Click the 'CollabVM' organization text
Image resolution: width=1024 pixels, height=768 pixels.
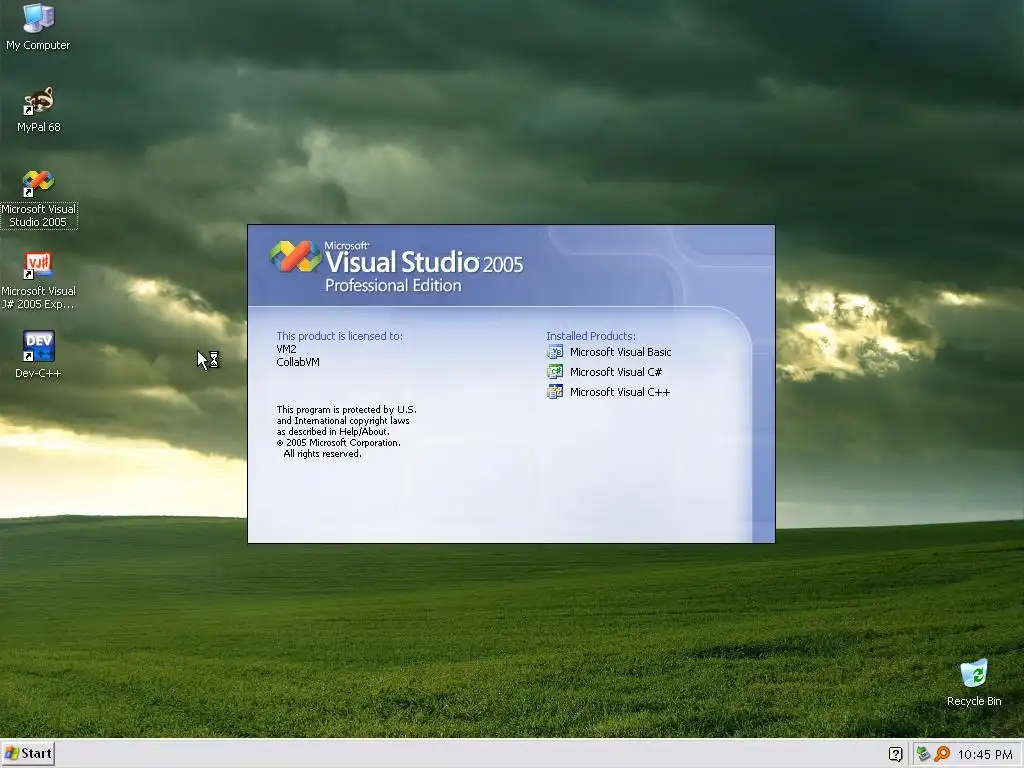click(x=298, y=362)
